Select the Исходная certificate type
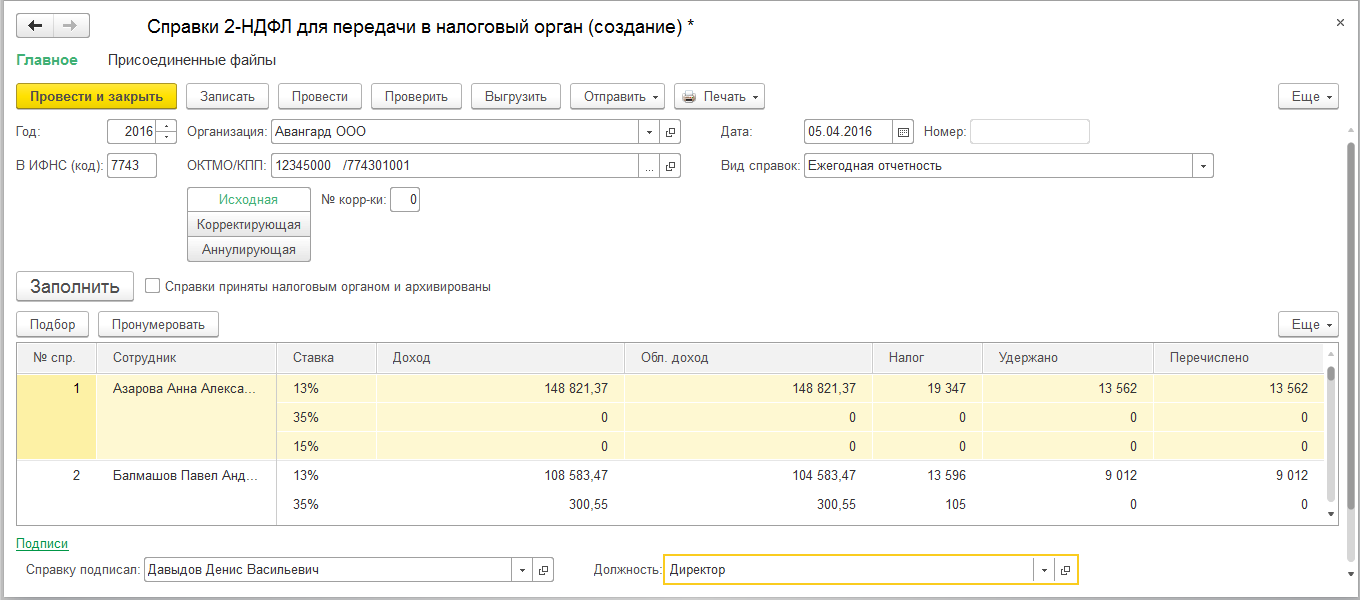 pyautogui.click(x=249, y=200)
